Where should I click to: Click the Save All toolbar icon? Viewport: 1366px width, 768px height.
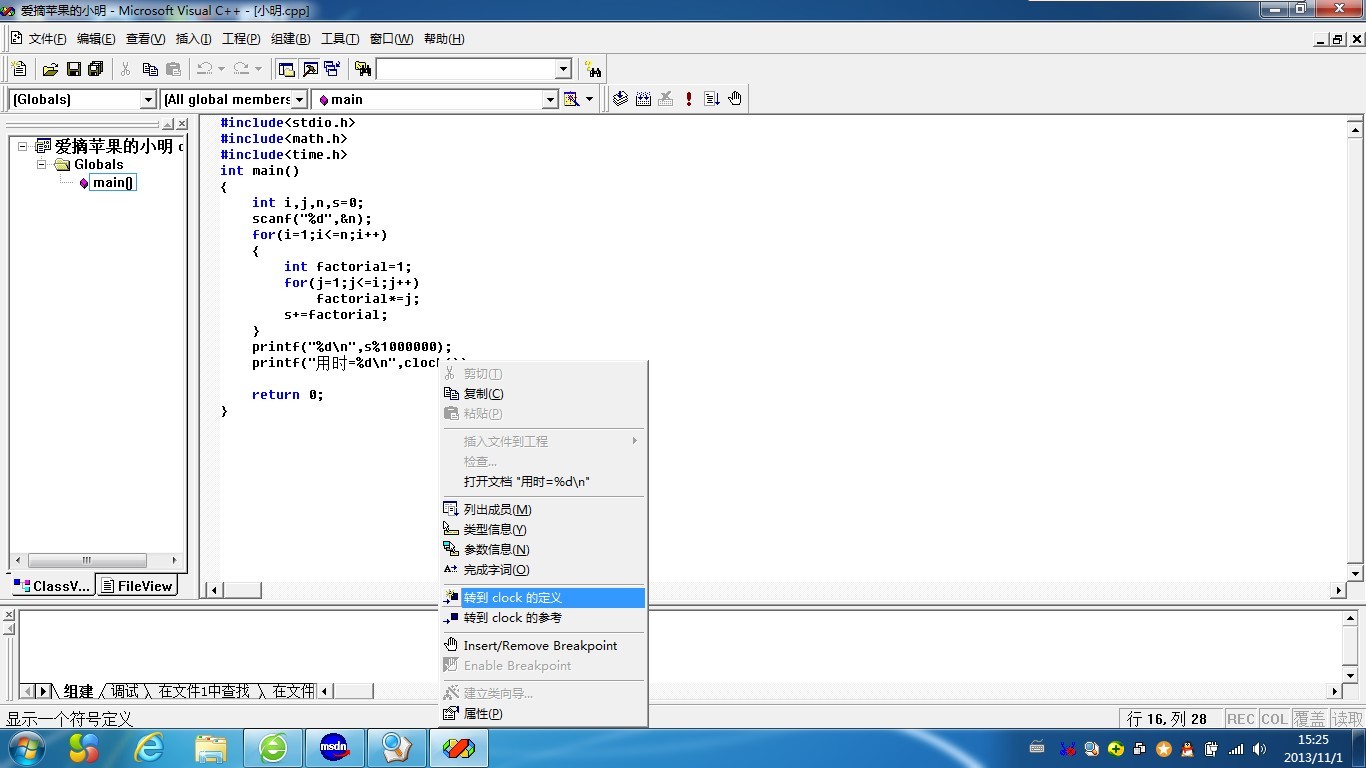96,69
